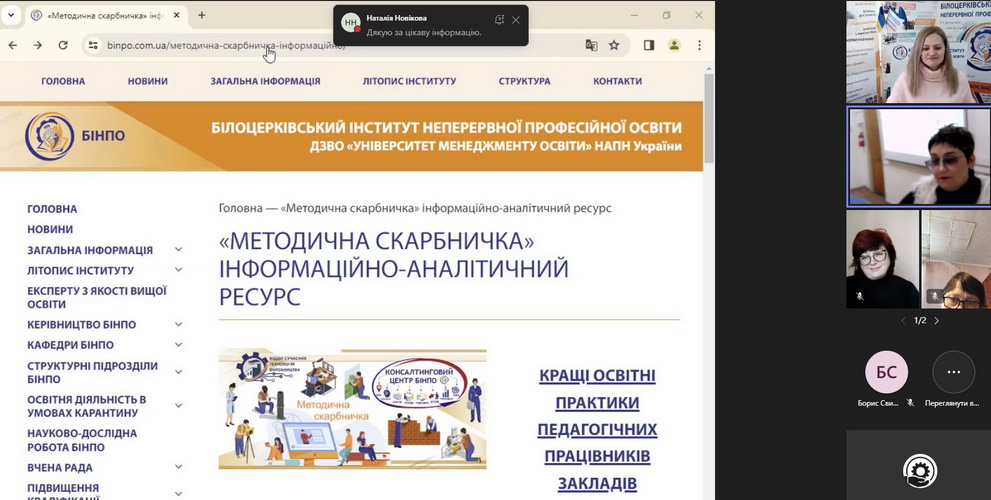991x500 pixels.
Task: Open the Chrome three-dot menu
Action: 699,45
